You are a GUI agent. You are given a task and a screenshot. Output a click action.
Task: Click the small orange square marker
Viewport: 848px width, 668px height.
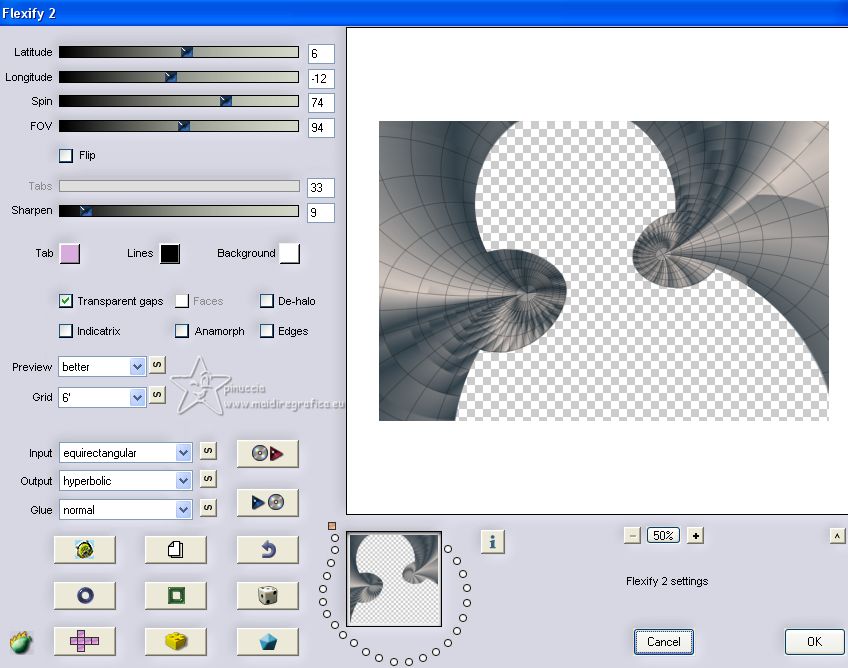tap(332, 526)
